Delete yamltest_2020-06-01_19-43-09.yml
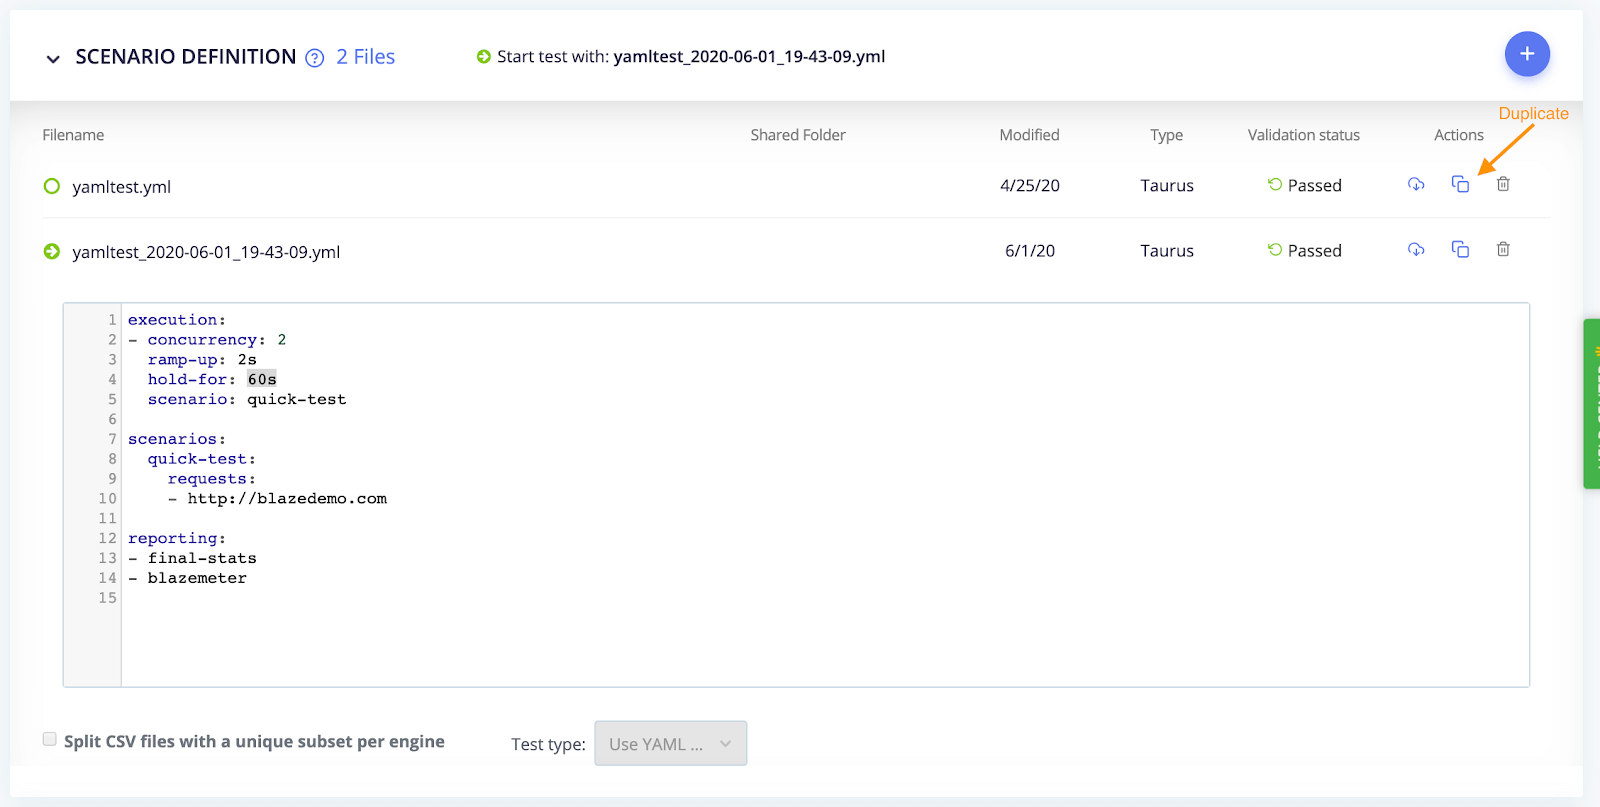Screen dimensions: 1600x807 coord(1503,249)
